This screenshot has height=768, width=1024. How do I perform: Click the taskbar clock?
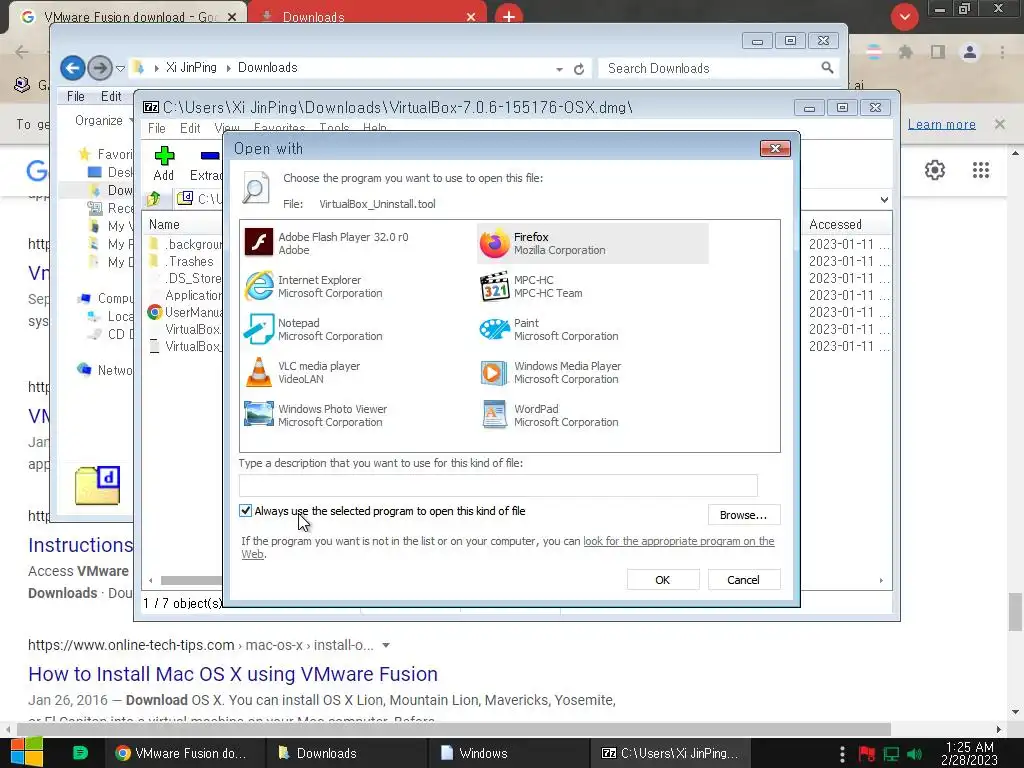click(969, 753)
